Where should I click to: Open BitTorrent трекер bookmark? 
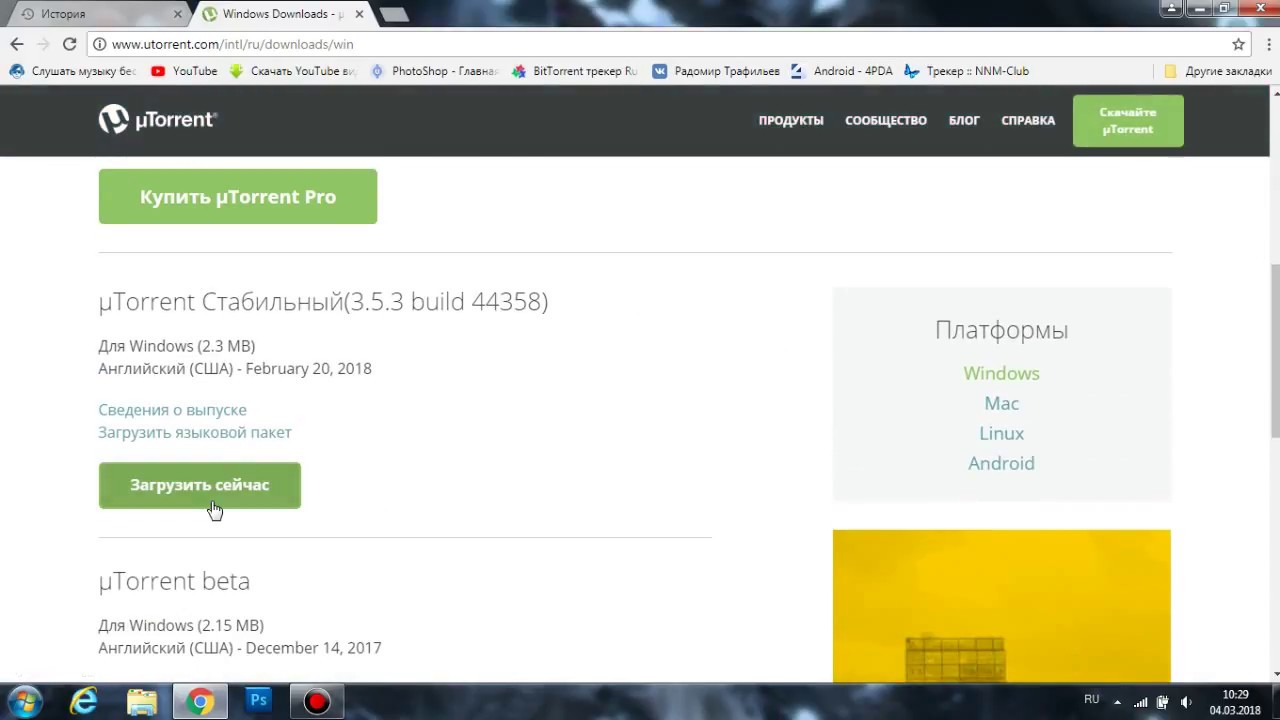tap(574, 71)
